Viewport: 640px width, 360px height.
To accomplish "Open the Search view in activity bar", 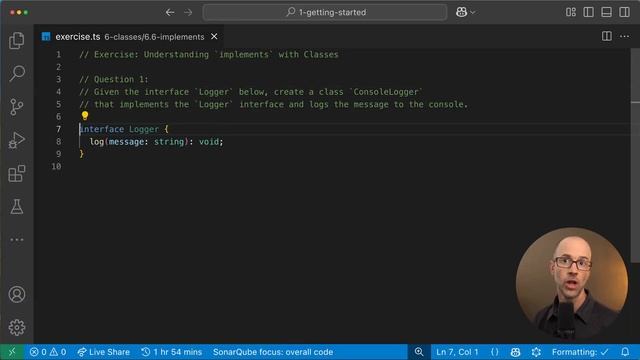I will coord(17,73).
